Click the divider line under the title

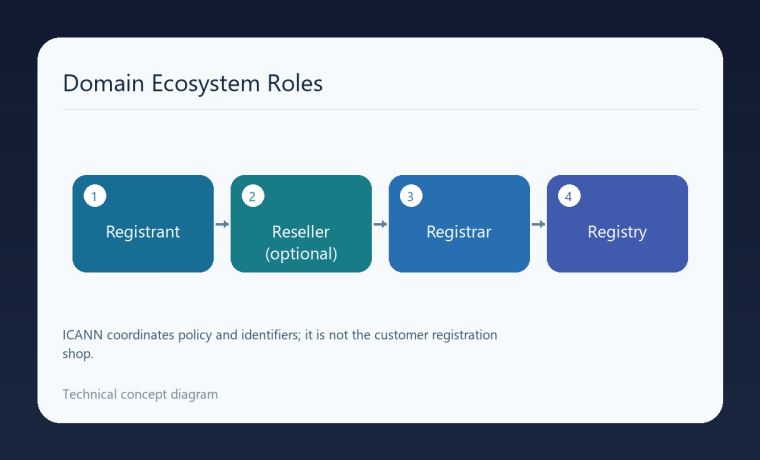[x=380, y=110]
